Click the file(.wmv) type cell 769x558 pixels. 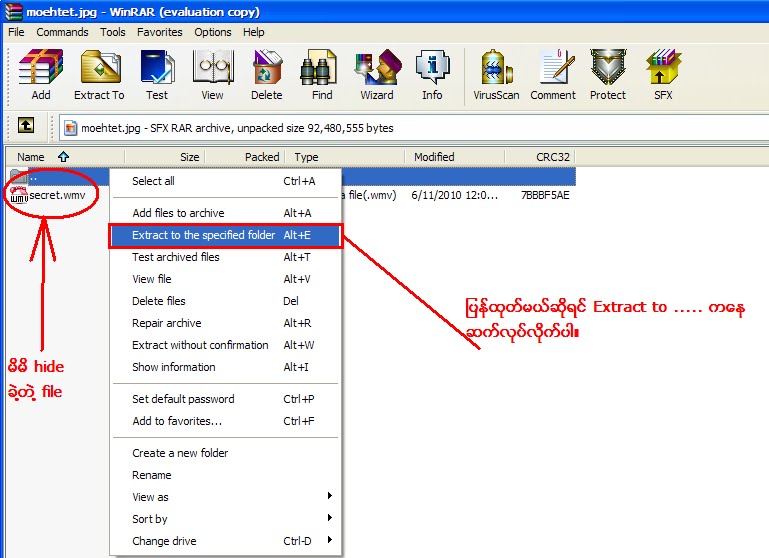[x=369, y=195]
